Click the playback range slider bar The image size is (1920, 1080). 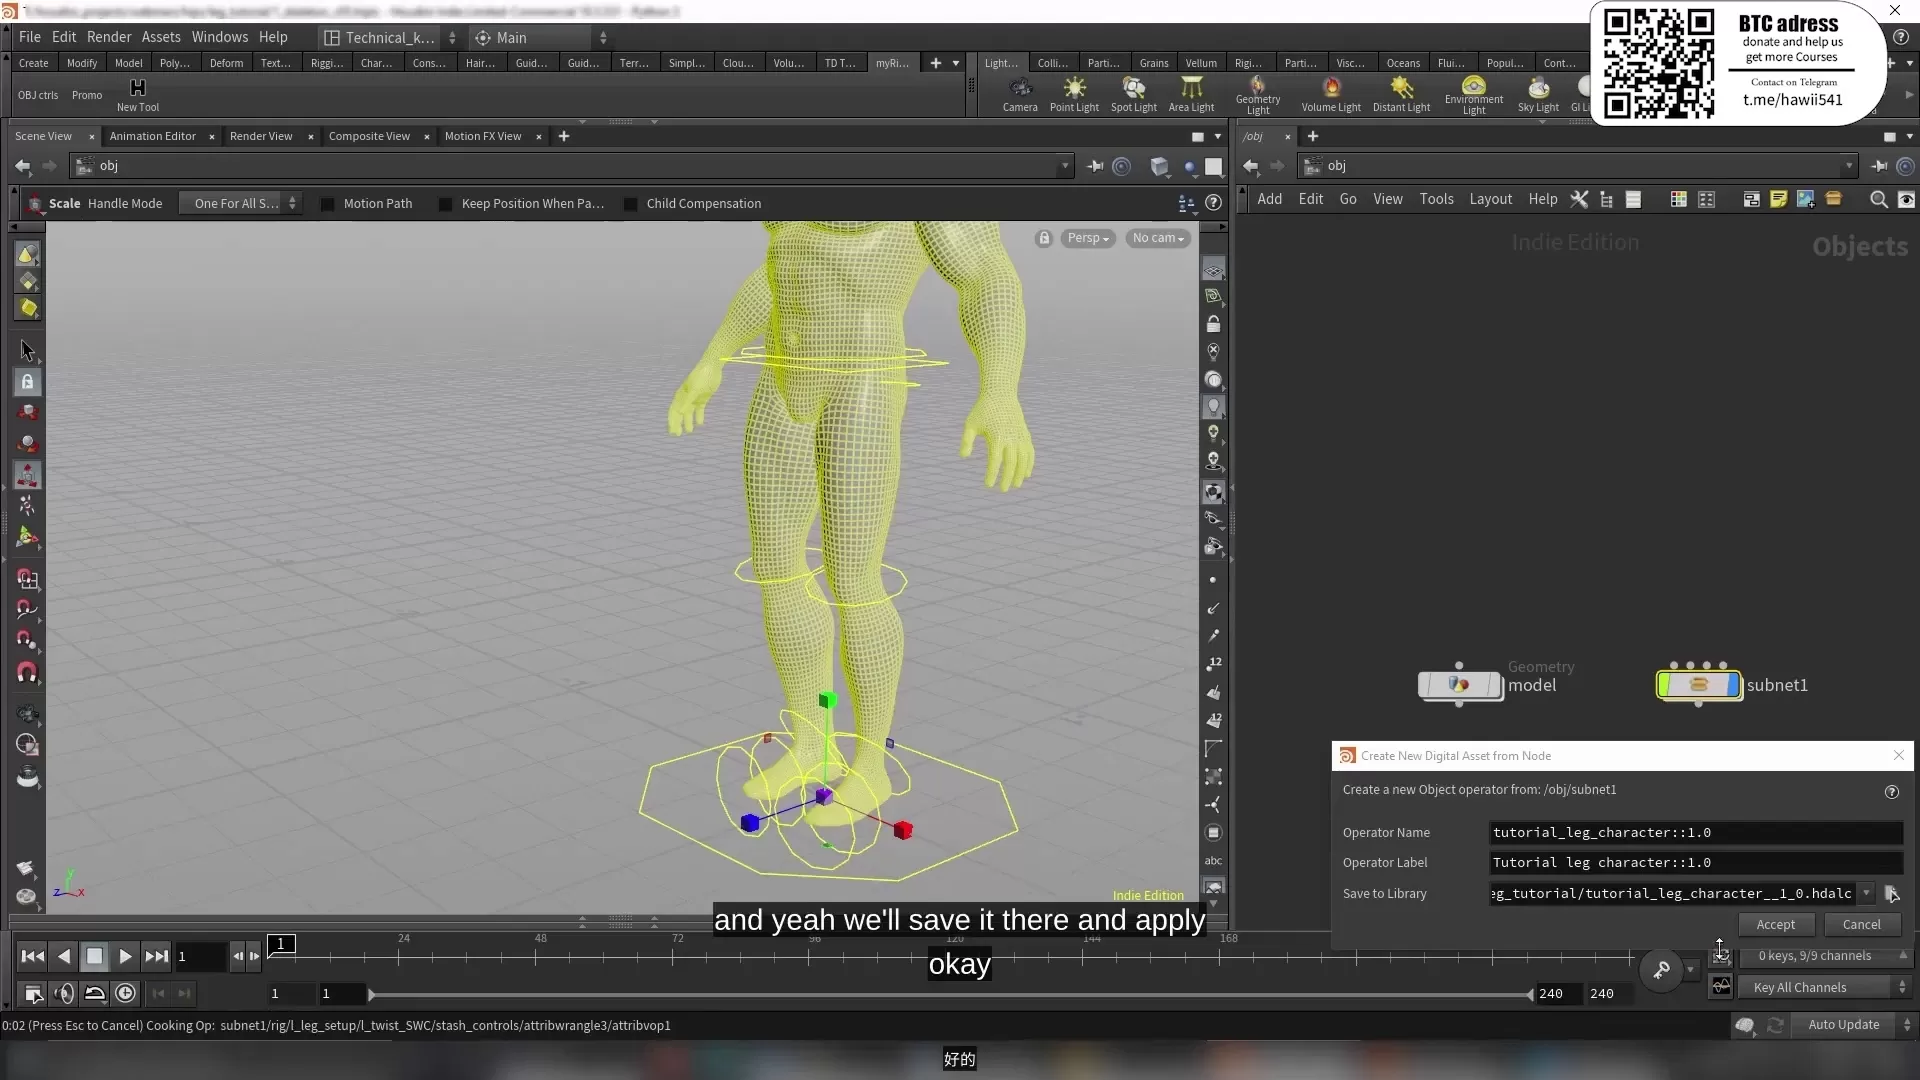[x=950, y=994]
